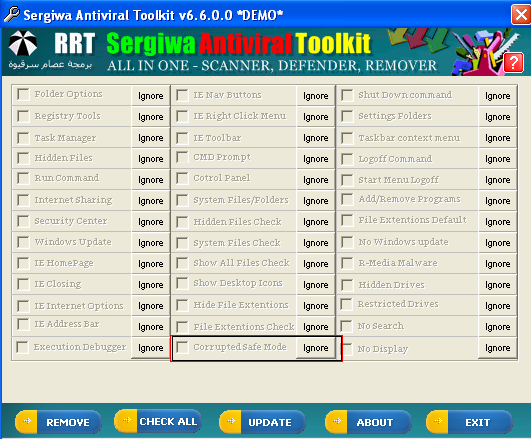
Task: Click Ignore next to Shut Down command
Action: [x=497, y=96]
